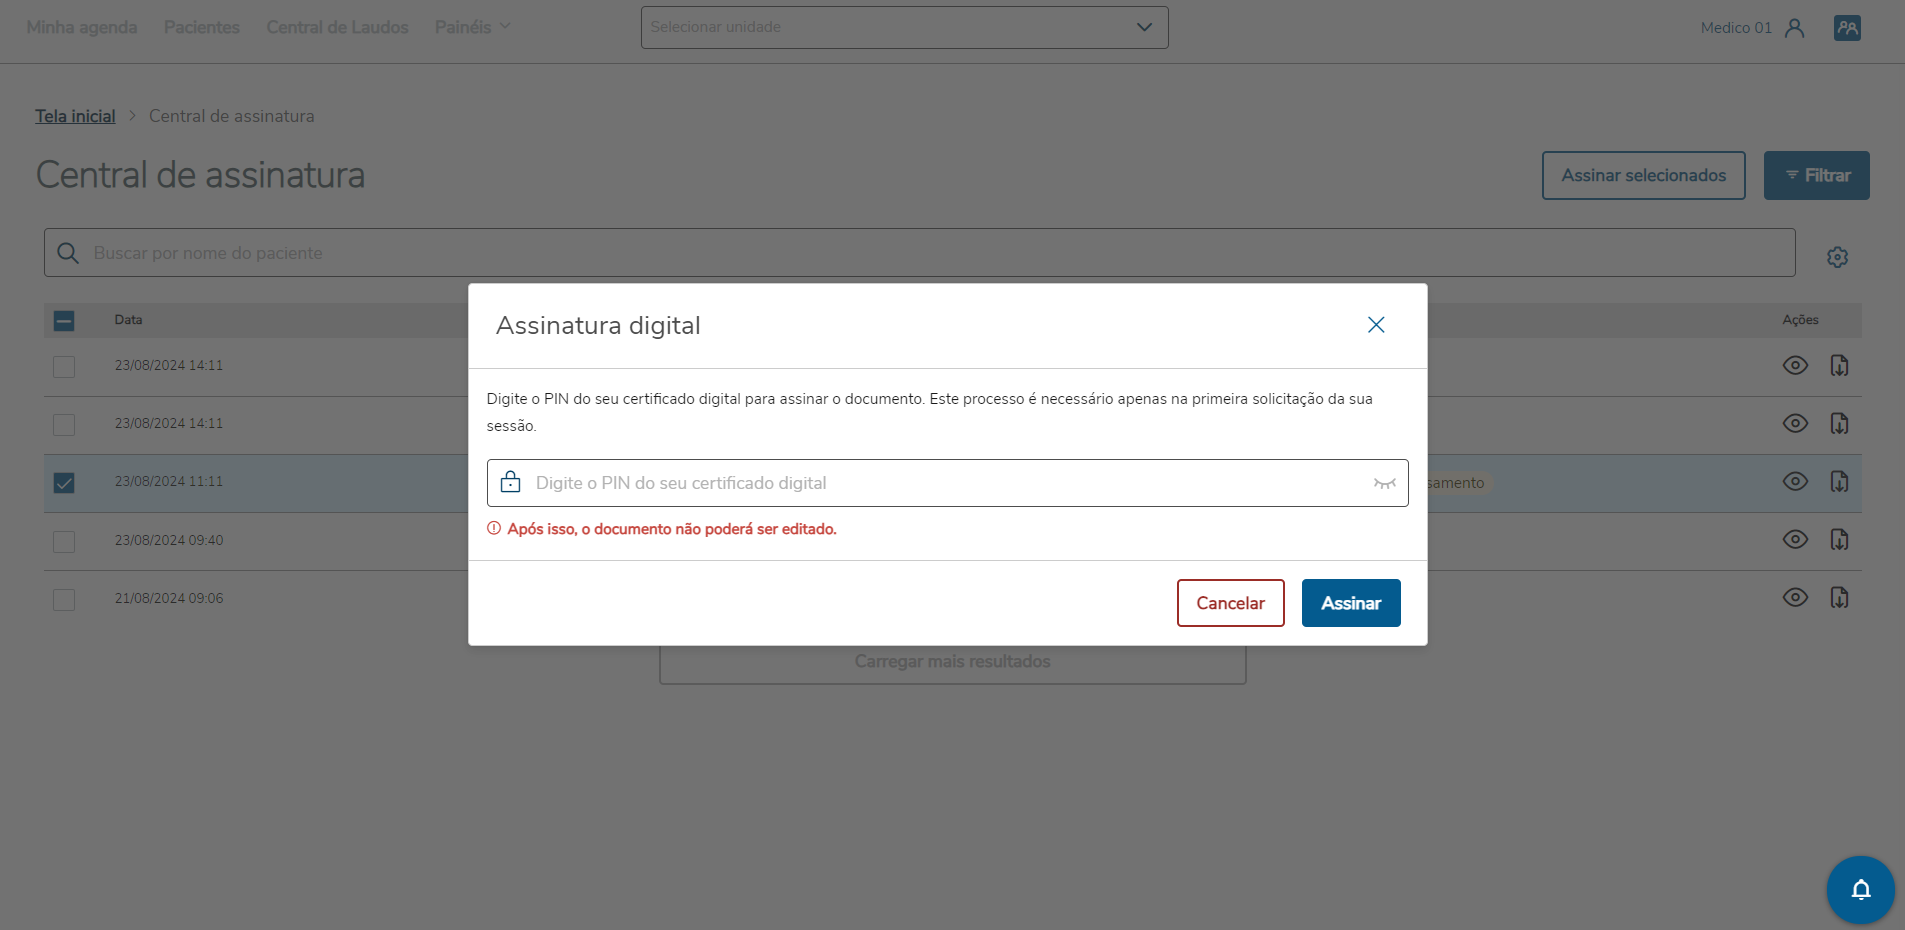Open the Filtrar options
Viewport: 1905px width, 930px height.
click(1816, 176)
